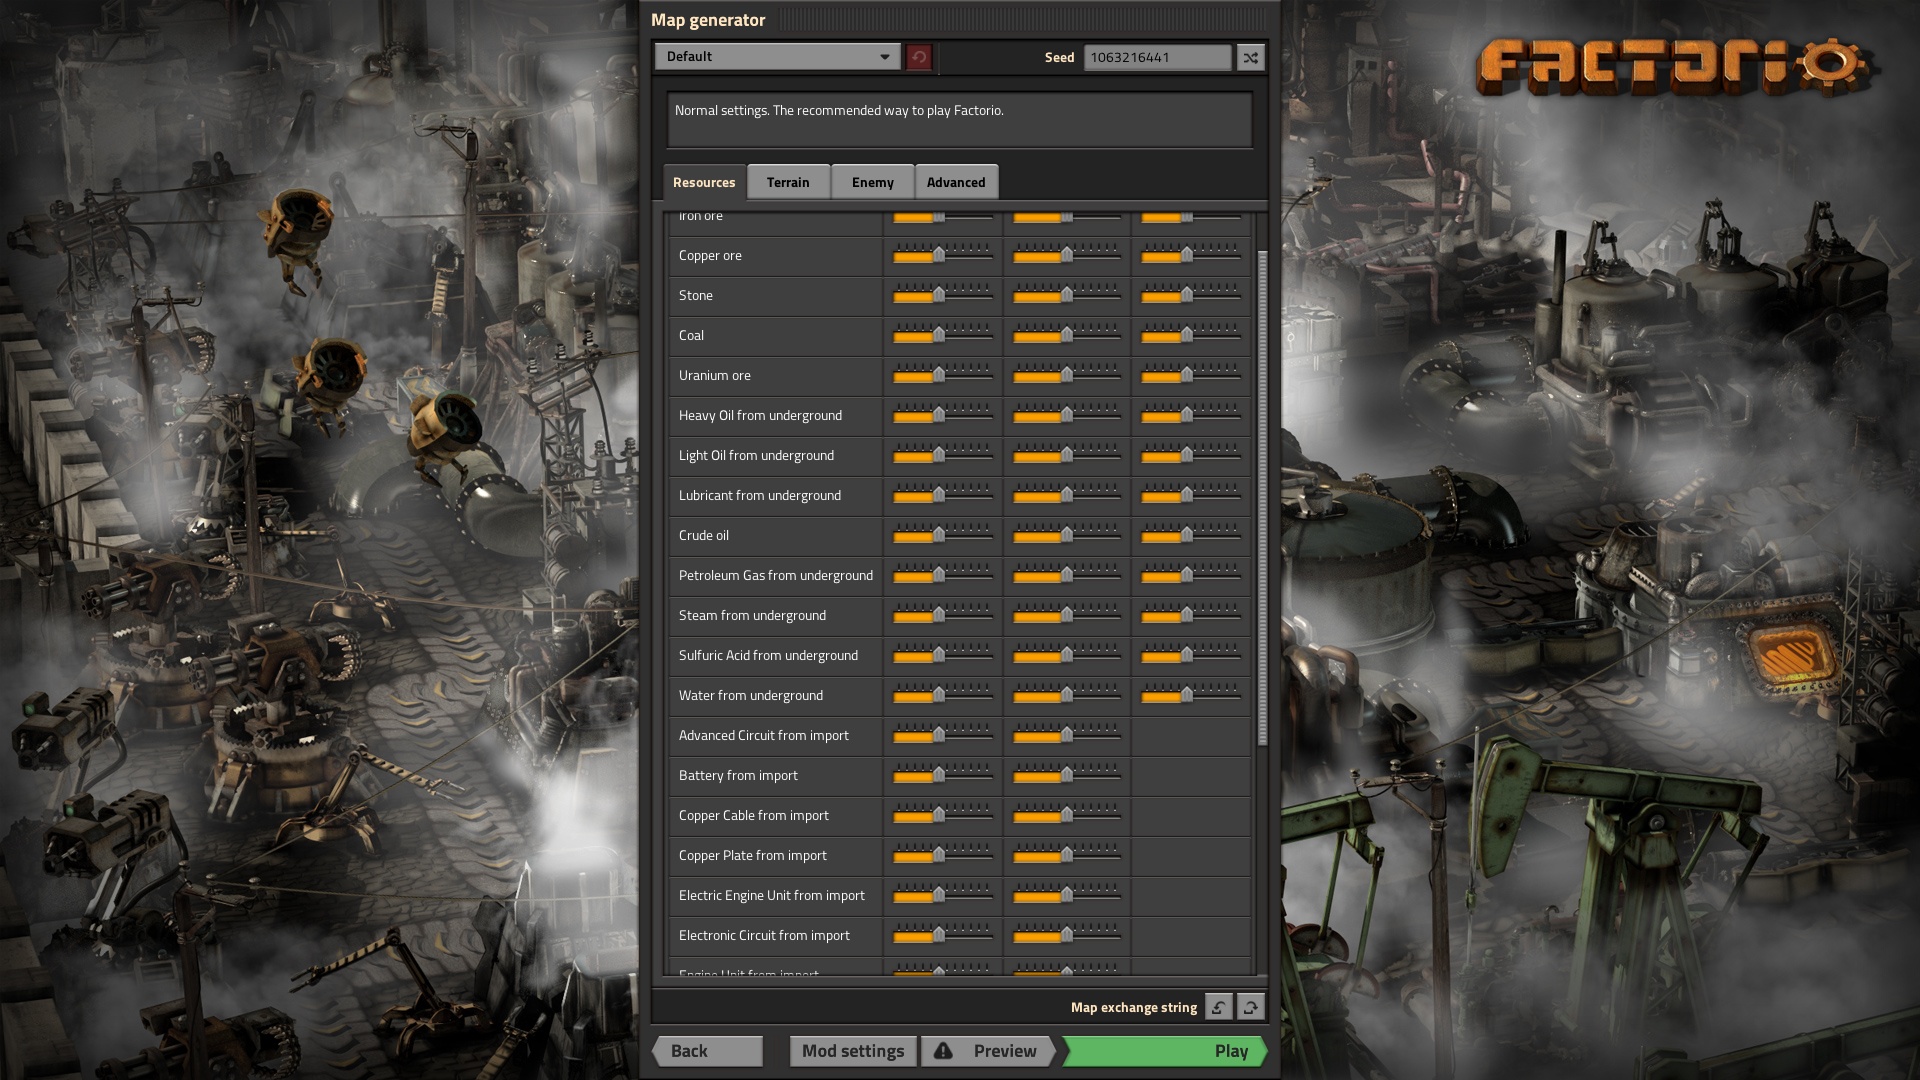This screenshot has height=1080, width=1920.
Task: Randomize the map seed with shuffle icon
Action: tap(1250, 57)
